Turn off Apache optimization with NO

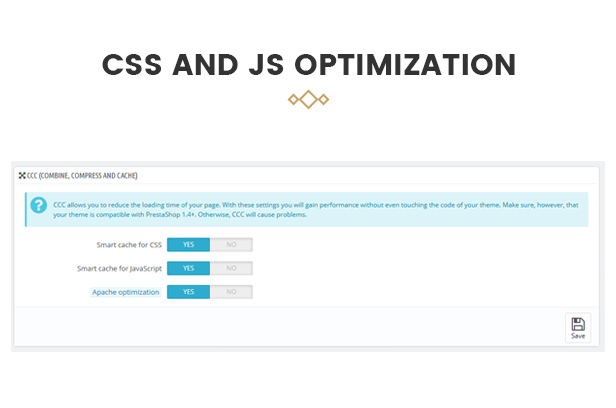coord(231,292)
